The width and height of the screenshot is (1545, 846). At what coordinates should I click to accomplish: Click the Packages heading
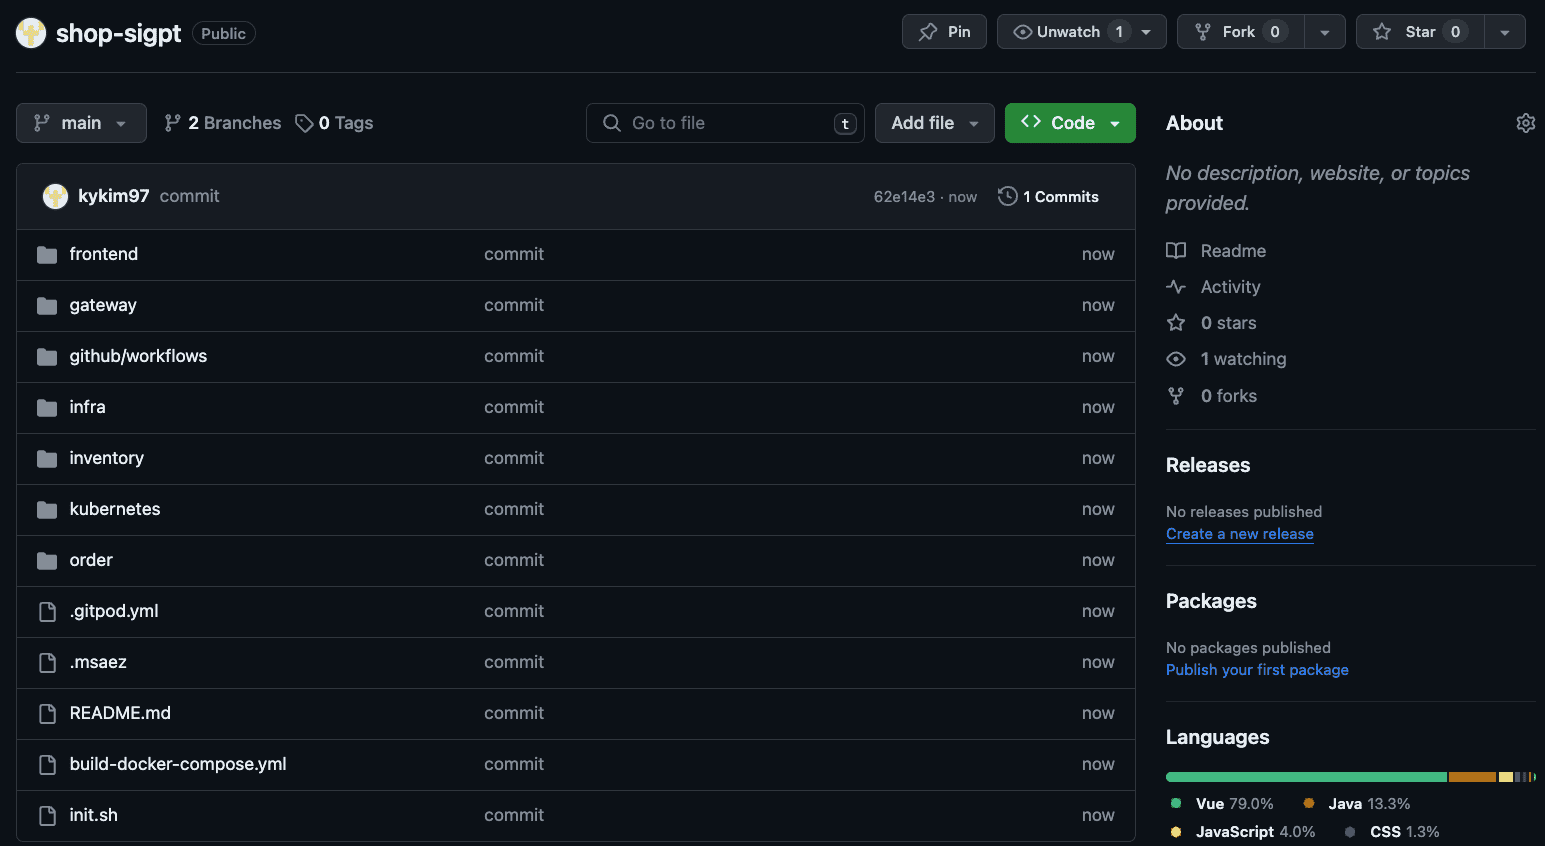pyautogui.click(x=1211, y=601)
